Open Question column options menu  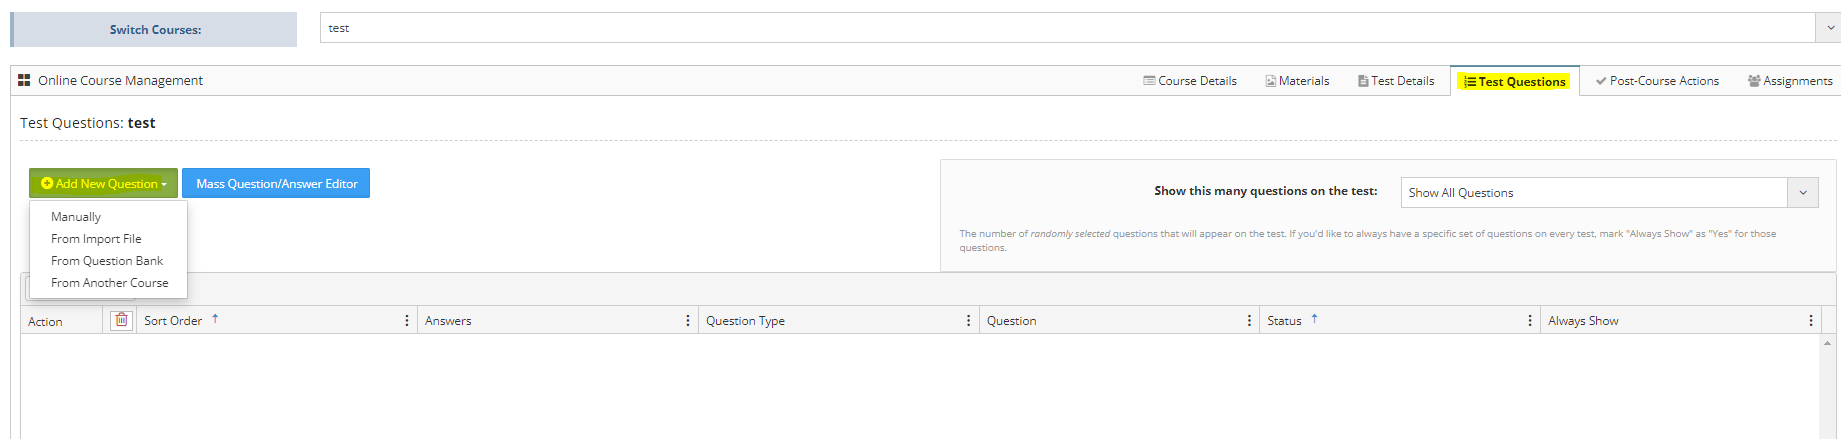click(1249, 321)
